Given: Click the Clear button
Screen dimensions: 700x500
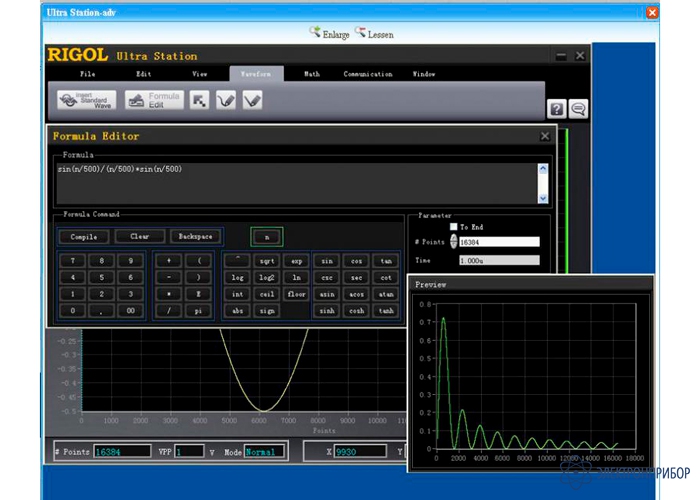Looking at the screenshot, I should point(140,237).
